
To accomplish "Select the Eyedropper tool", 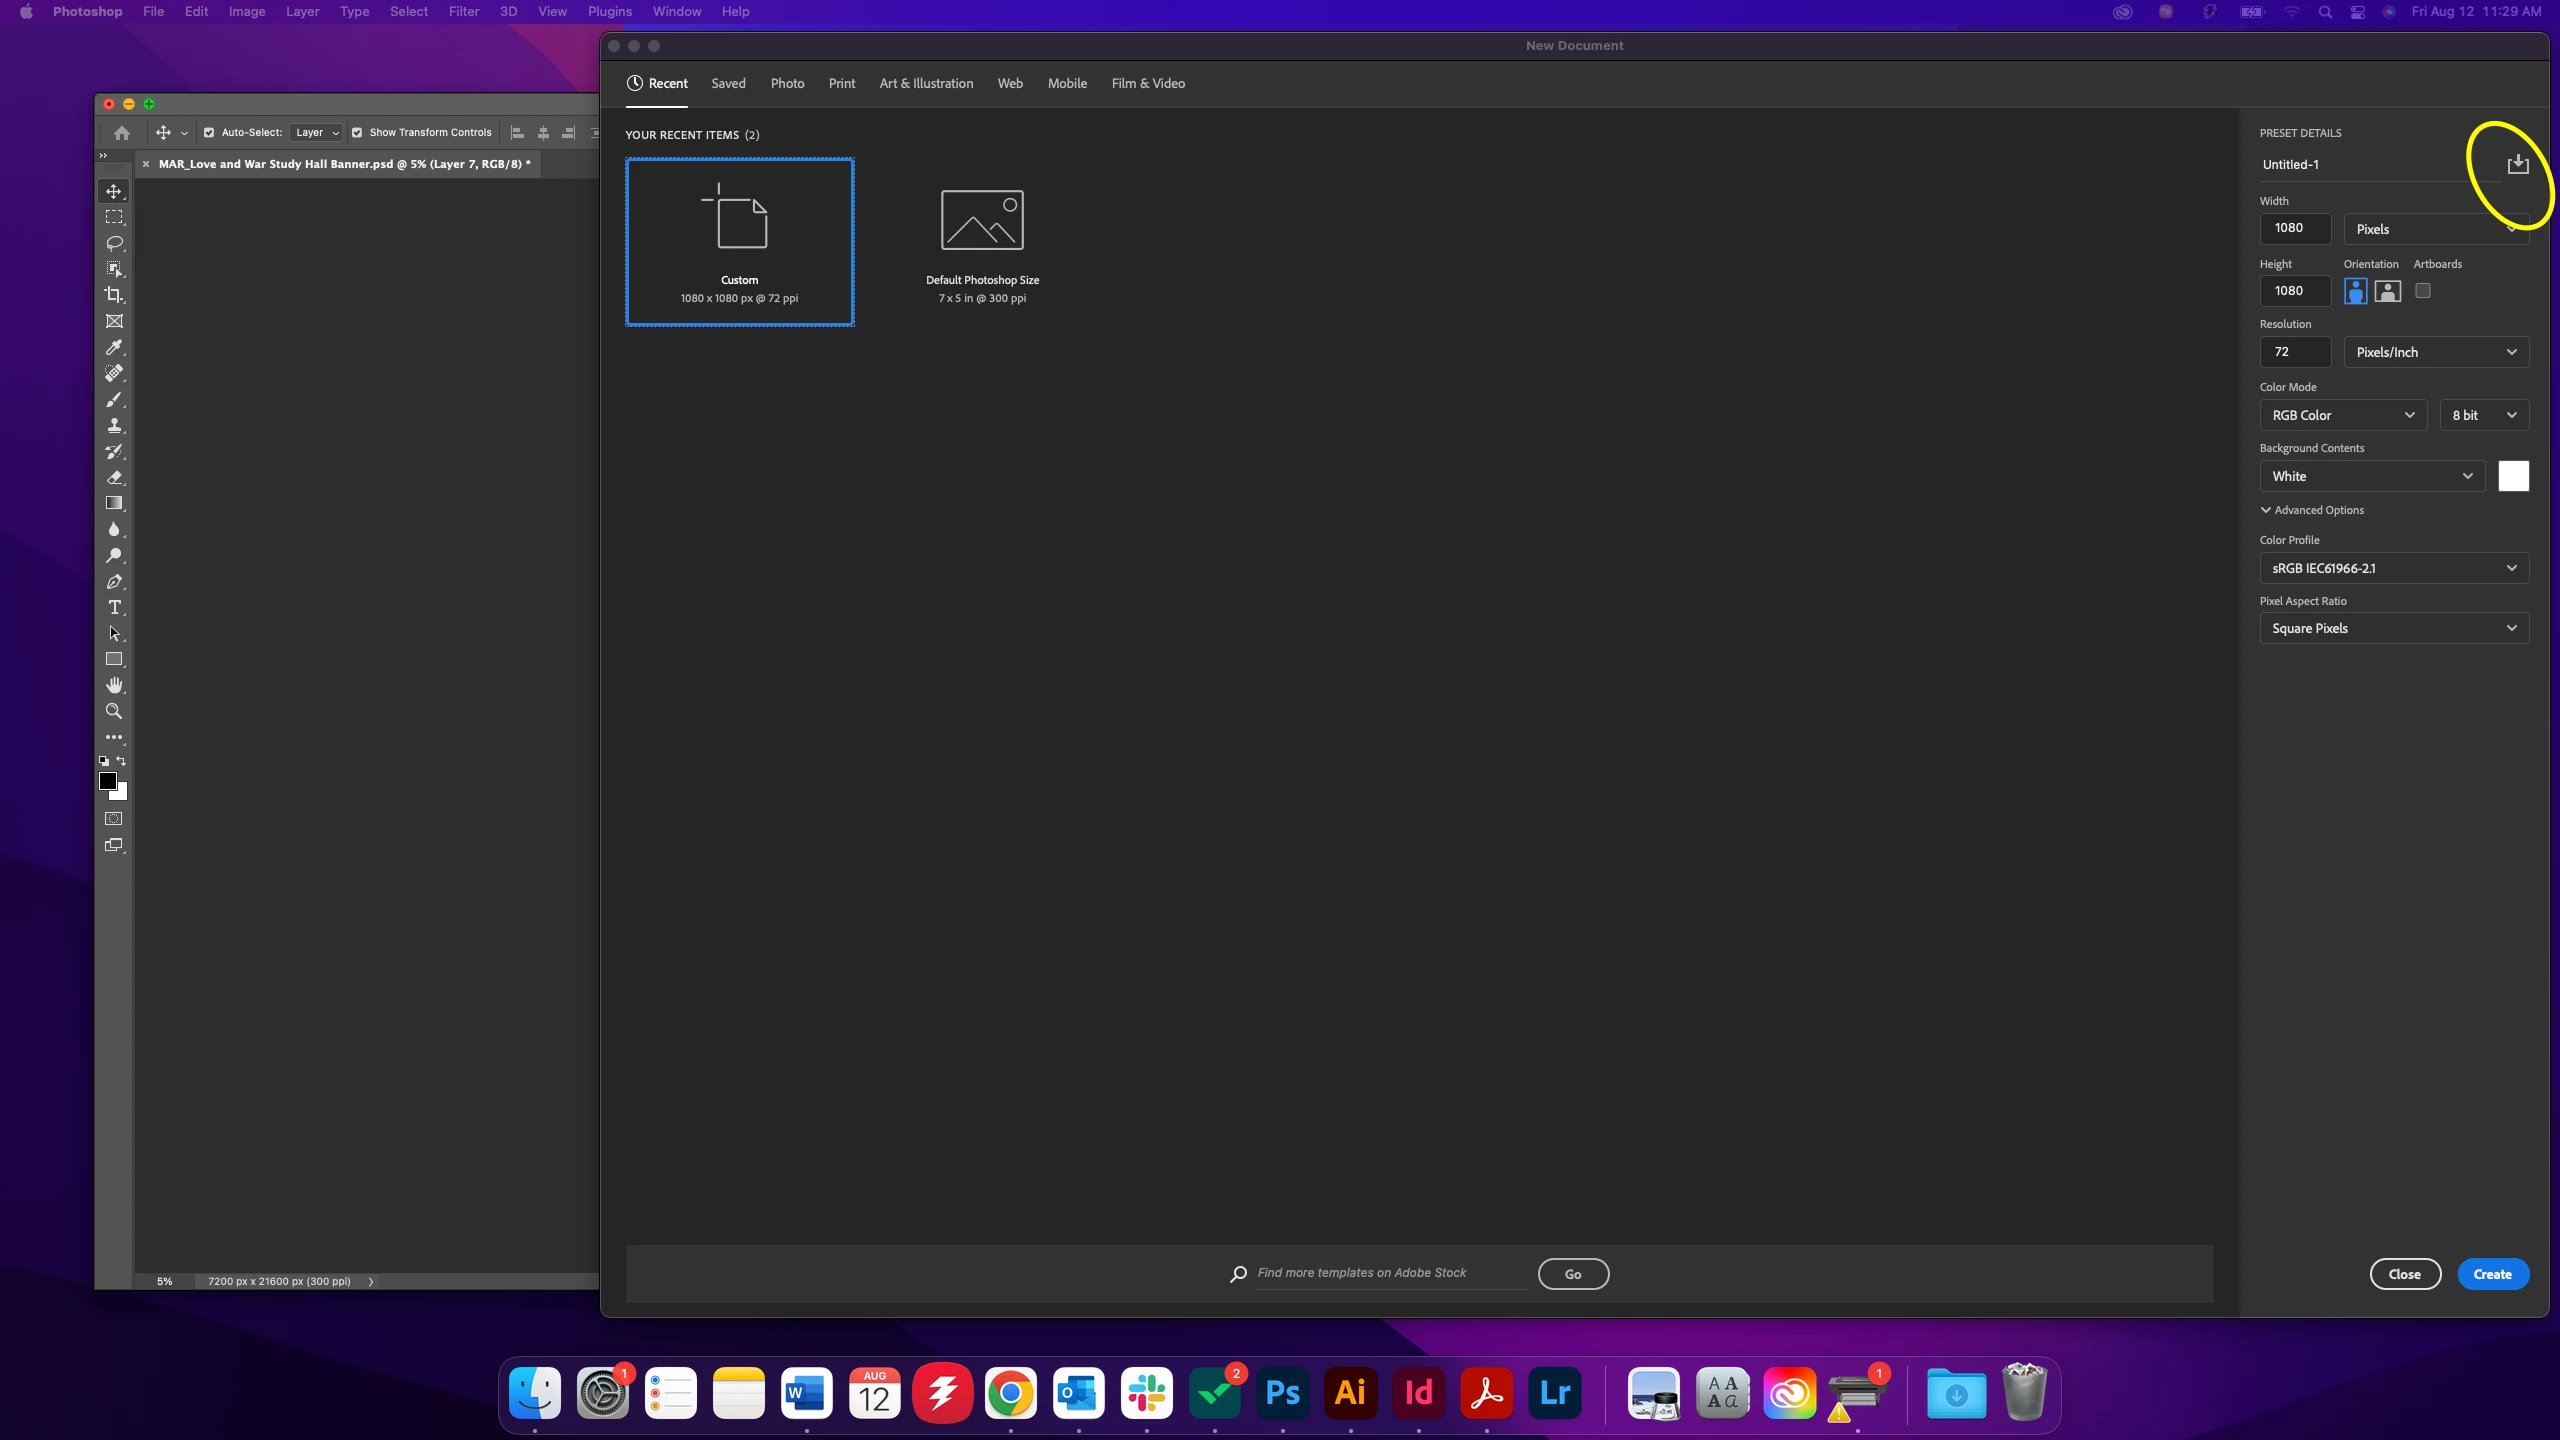I will (x=114, y=347).
